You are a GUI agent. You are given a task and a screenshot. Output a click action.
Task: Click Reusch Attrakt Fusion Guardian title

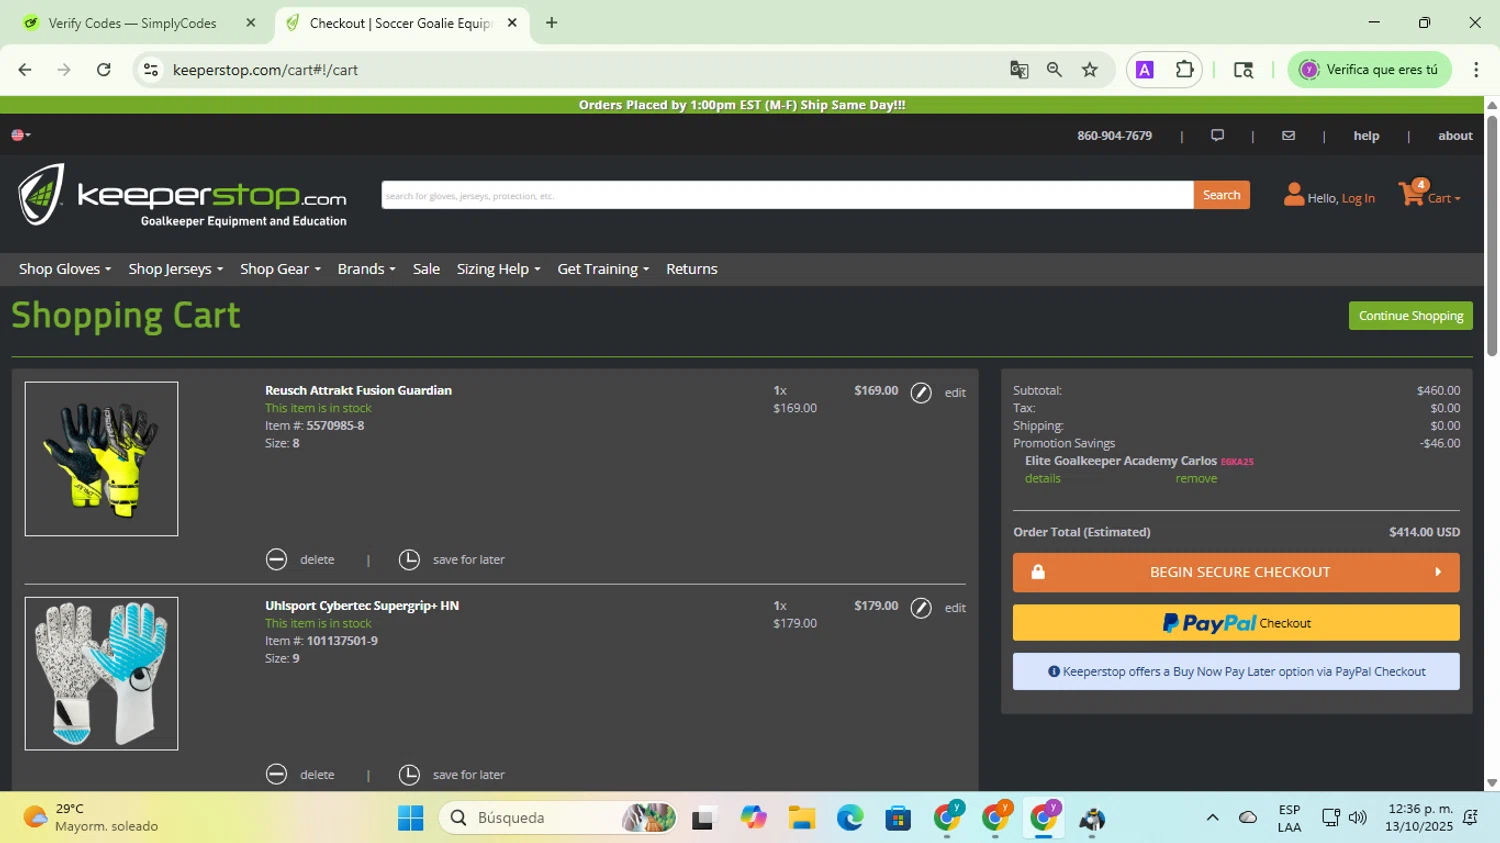tap(358, 391)
